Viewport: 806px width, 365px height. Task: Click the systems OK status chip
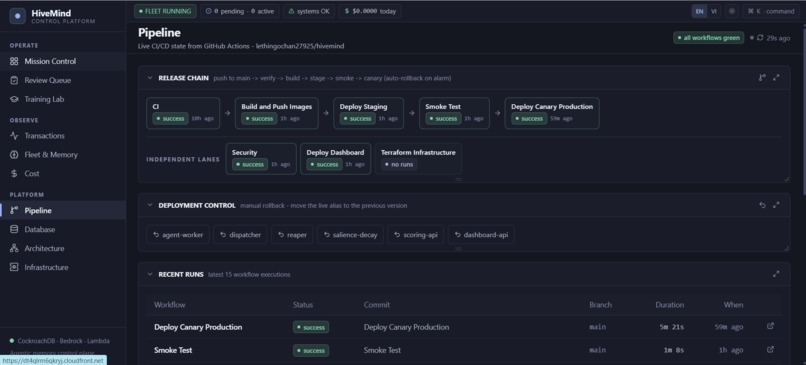click(309, 11)
